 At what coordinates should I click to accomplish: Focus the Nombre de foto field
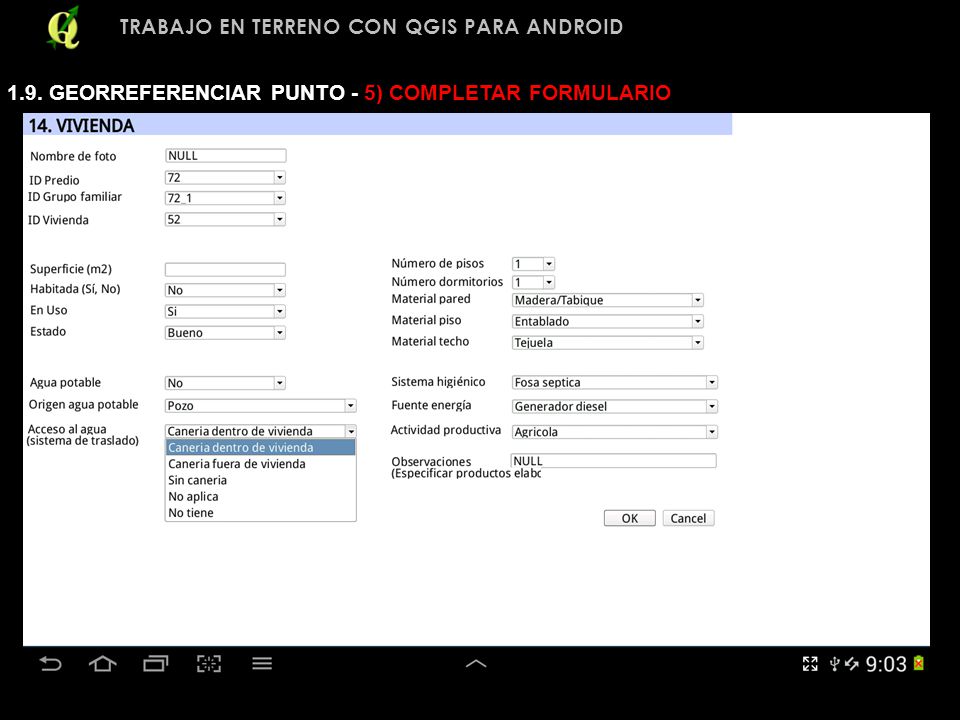(225, 156)
